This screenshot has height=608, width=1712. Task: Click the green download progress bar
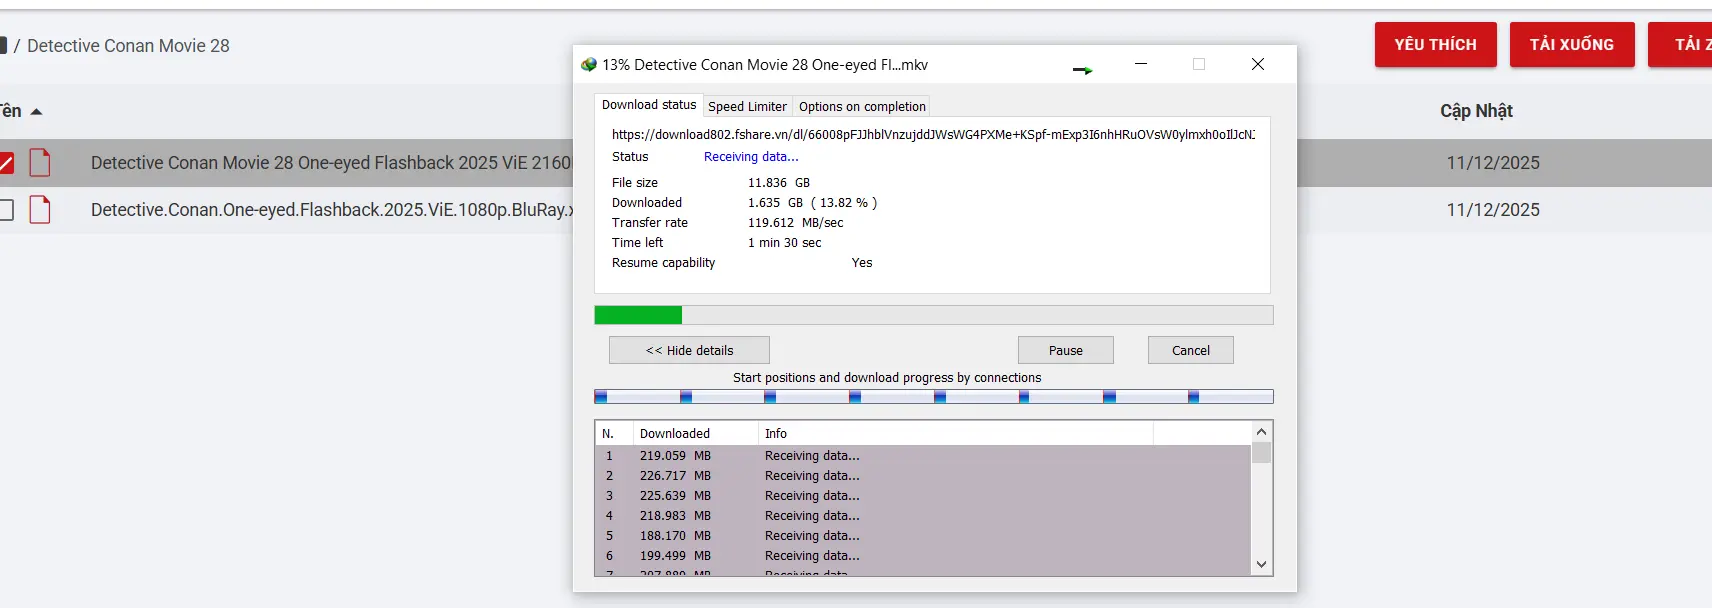[x=638, y=315]
